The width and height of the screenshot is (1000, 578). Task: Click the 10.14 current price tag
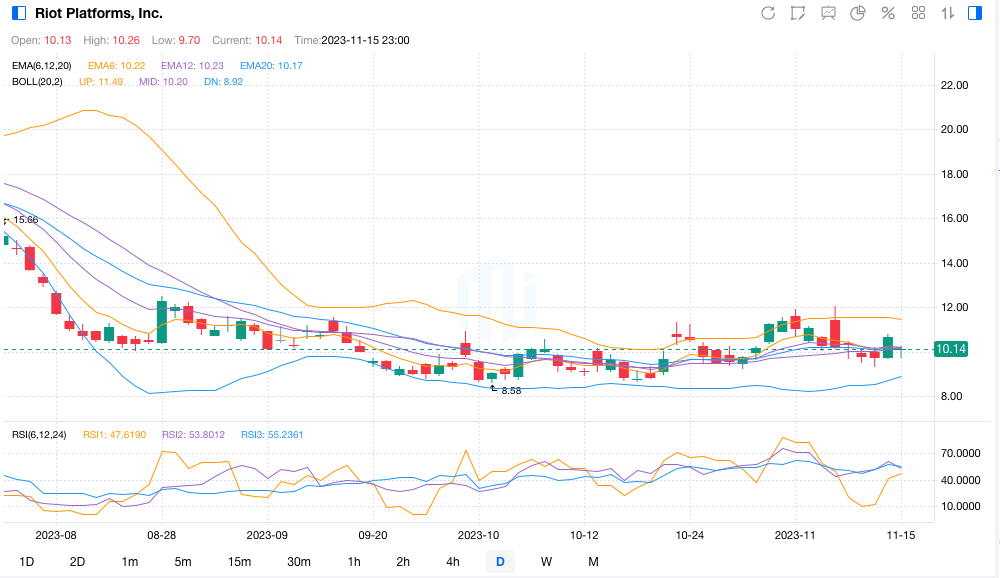coord(949,349)
